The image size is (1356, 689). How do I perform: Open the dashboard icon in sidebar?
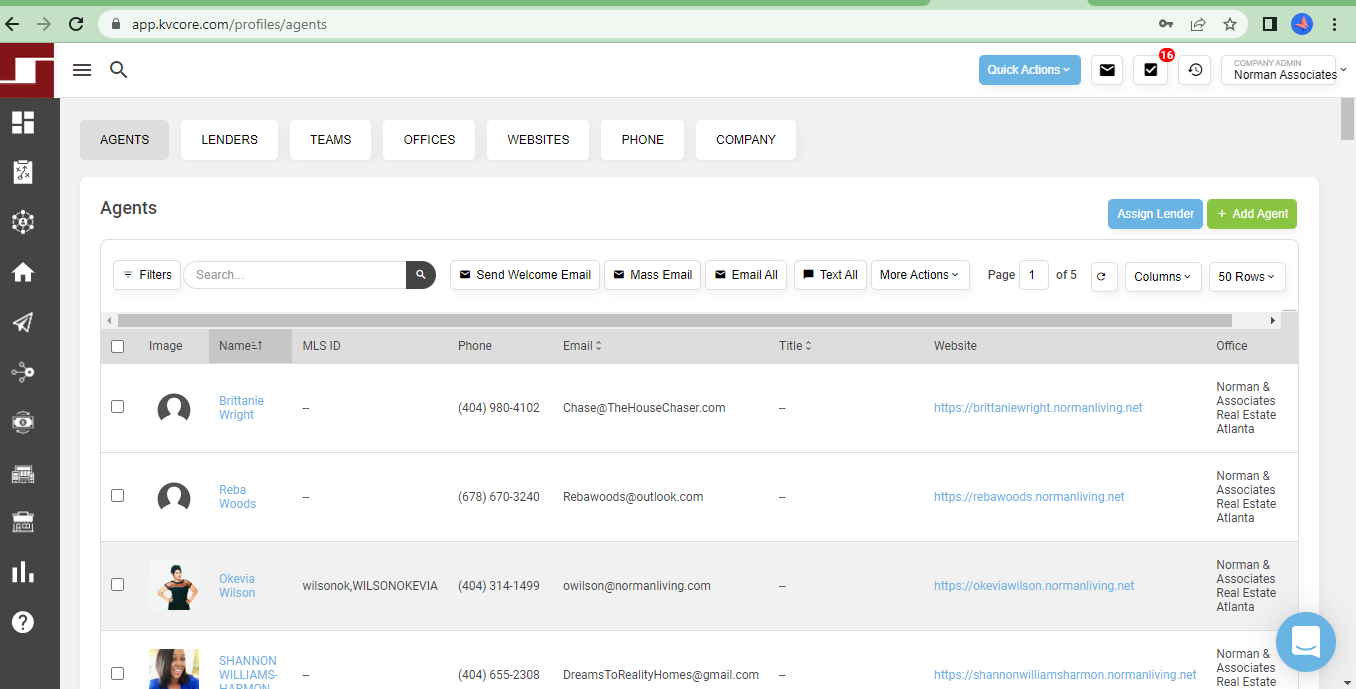pos(23,122)
